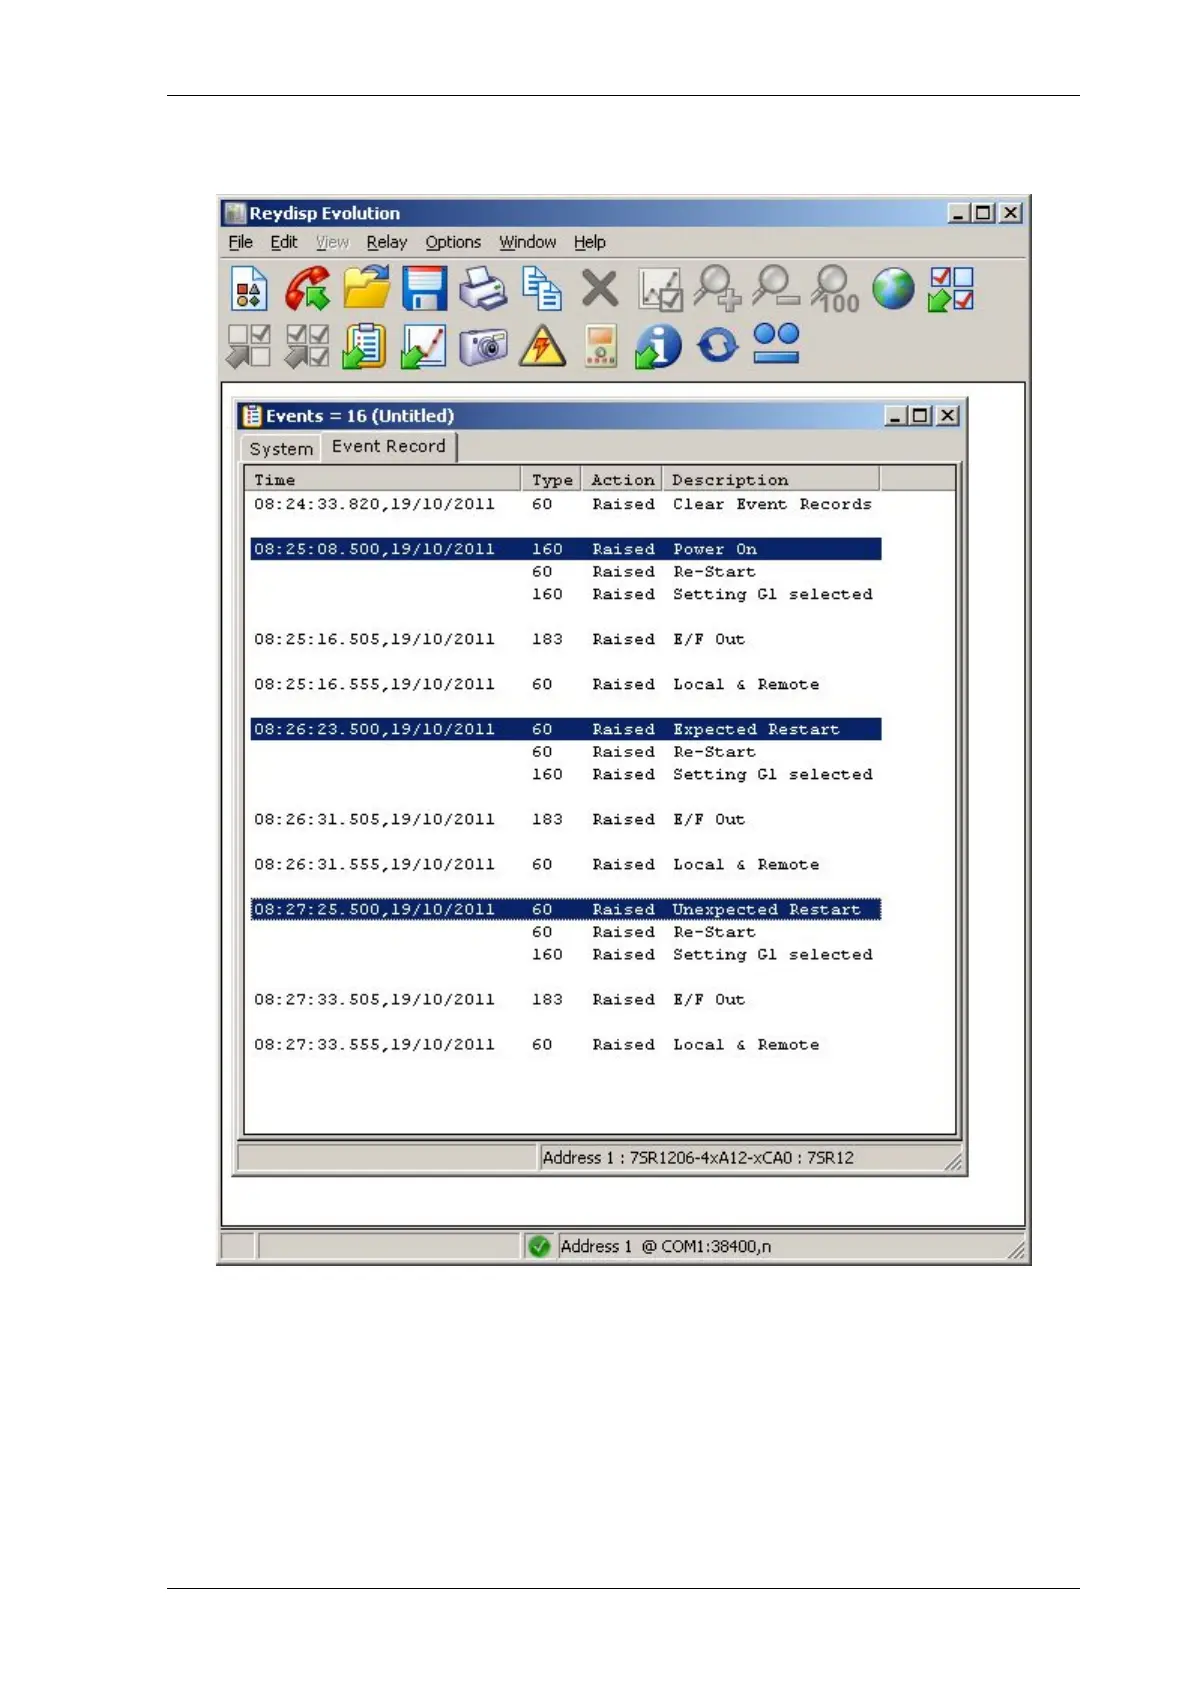Viewport: 1191px width, 1684px height.
Task: Click the greyed View menu
Action: coord(332,242)
